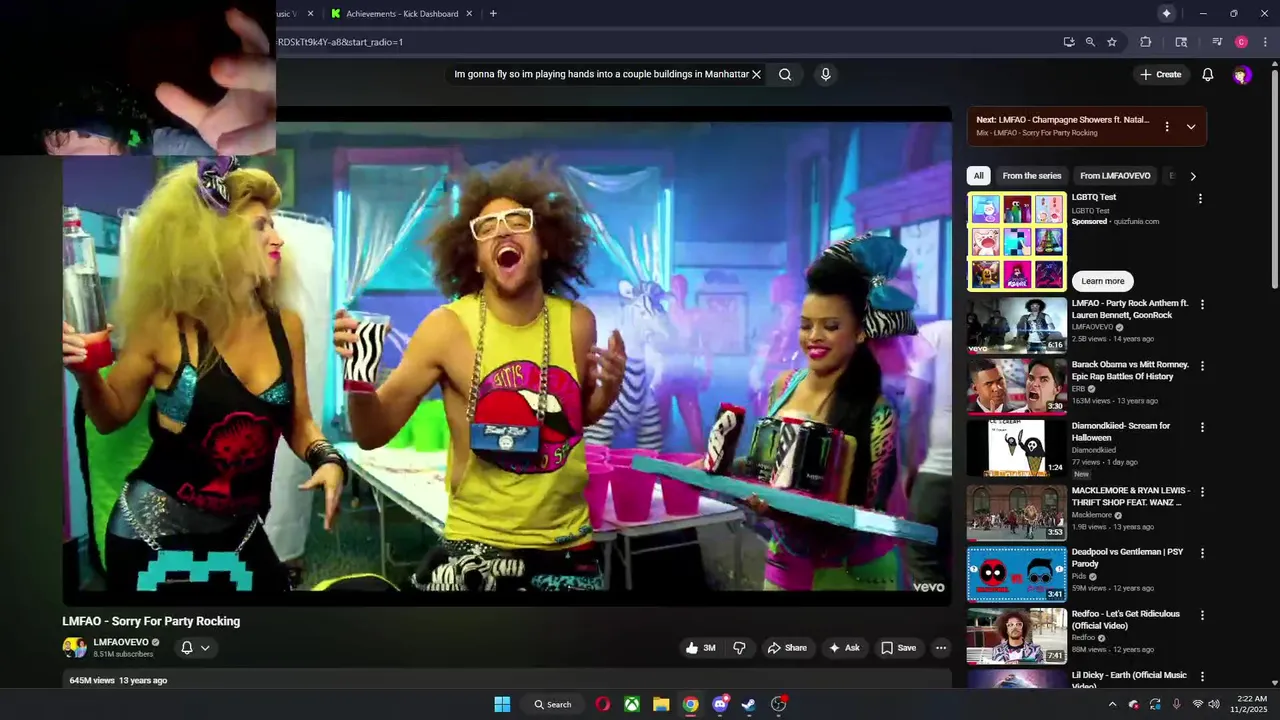Open Opera GX from the taskbar
The image size is (1280, 720).
[602, 704]
